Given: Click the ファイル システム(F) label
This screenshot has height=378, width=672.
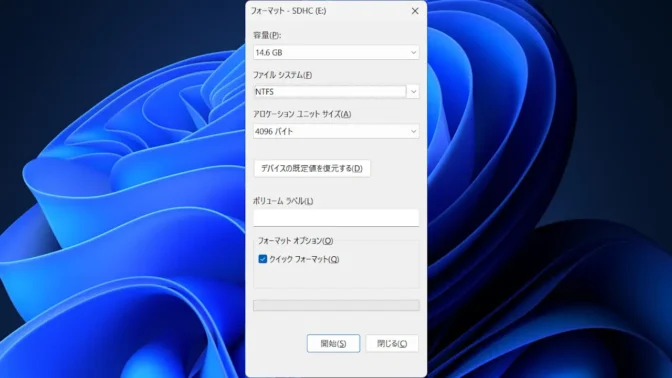Looking at the screenshot, I should point(282,75).
